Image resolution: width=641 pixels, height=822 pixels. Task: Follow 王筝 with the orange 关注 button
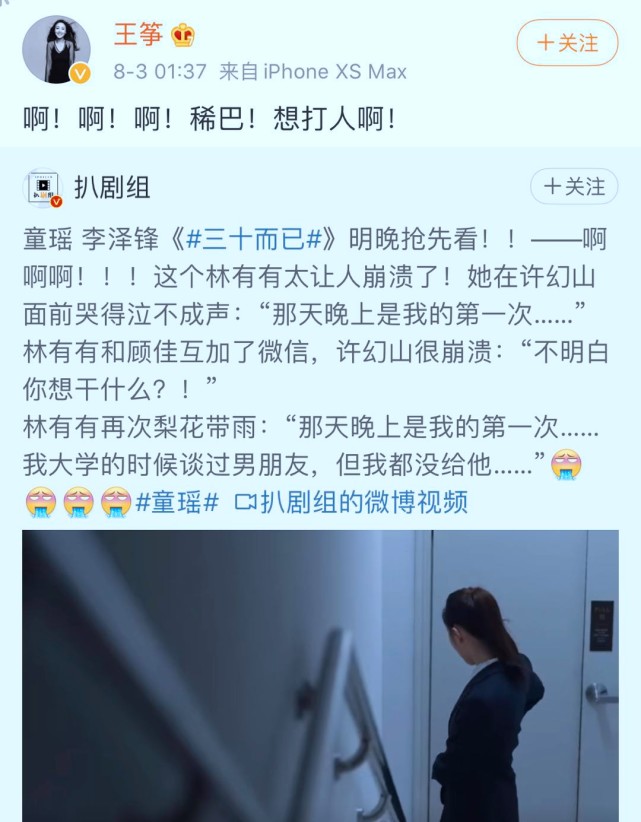pyautogui.click(x=567, y=42)
